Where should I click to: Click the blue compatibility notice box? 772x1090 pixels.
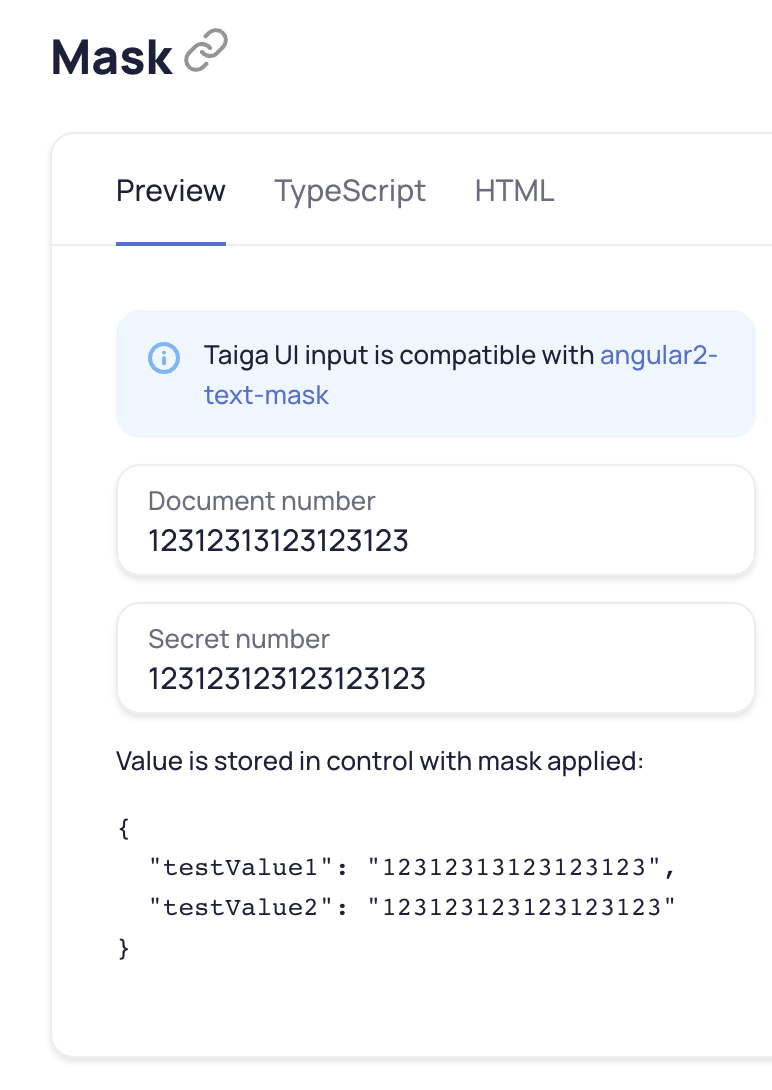436,373
